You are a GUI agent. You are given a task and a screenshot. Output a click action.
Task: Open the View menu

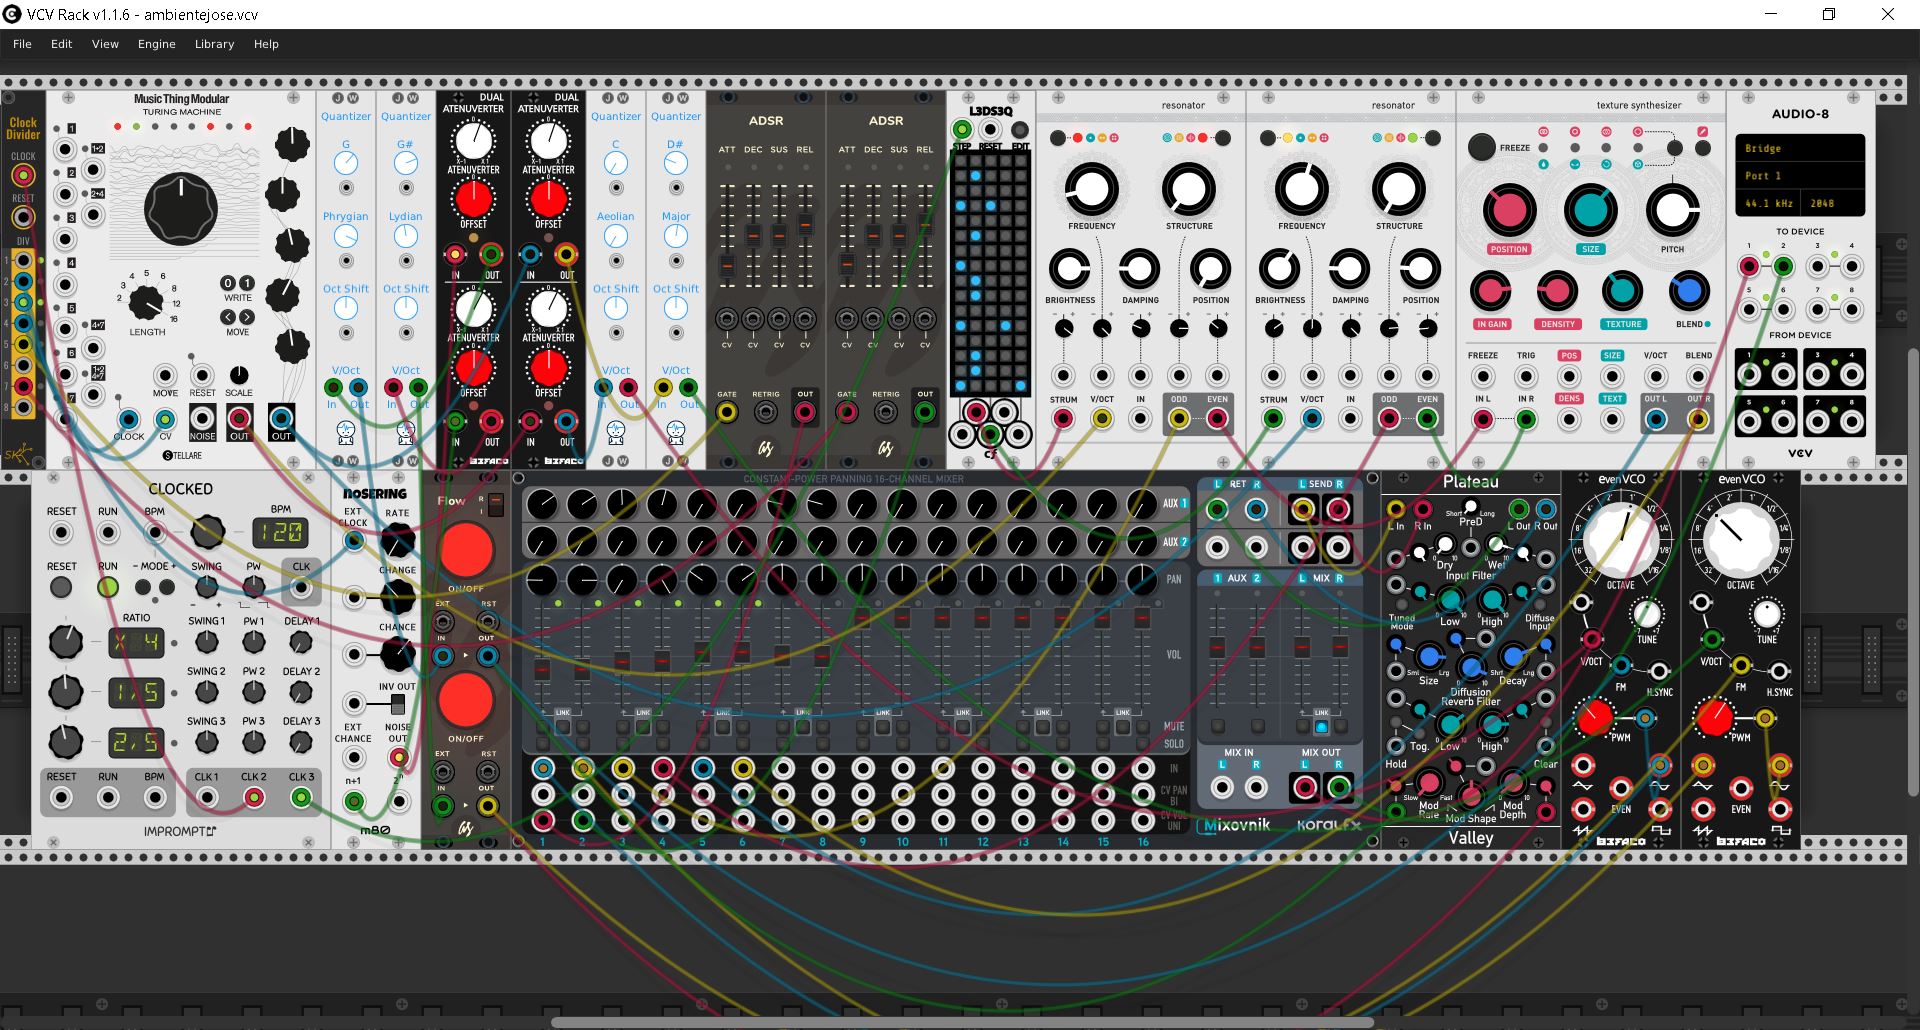coord(105,44)
